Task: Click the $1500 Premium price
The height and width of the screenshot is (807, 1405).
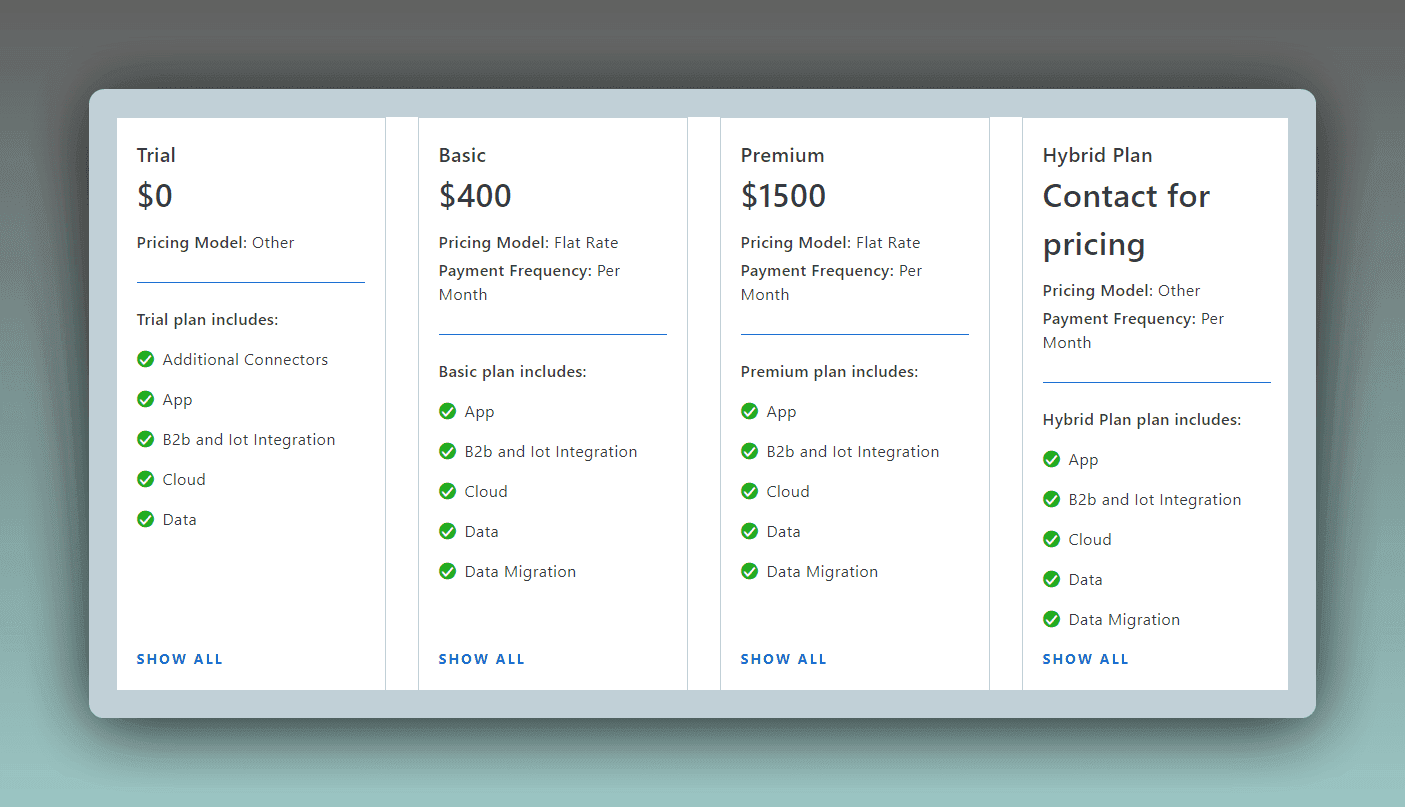Action: pos(783,196)
